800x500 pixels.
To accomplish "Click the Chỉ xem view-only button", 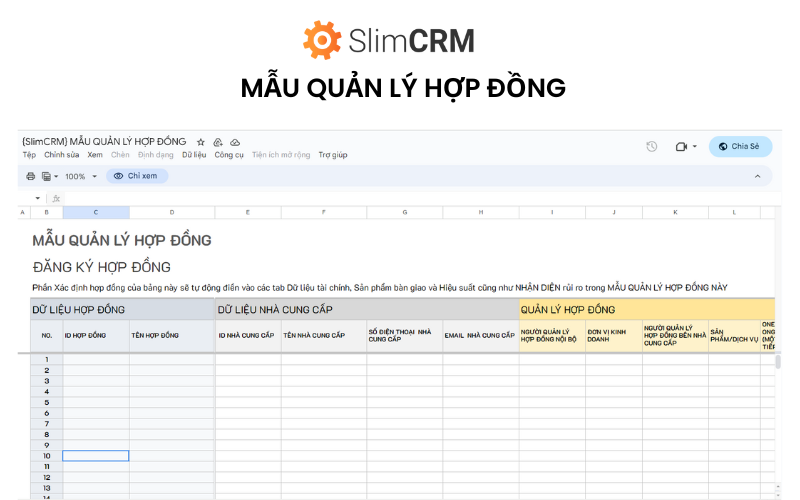I will [x=137, y=176].
